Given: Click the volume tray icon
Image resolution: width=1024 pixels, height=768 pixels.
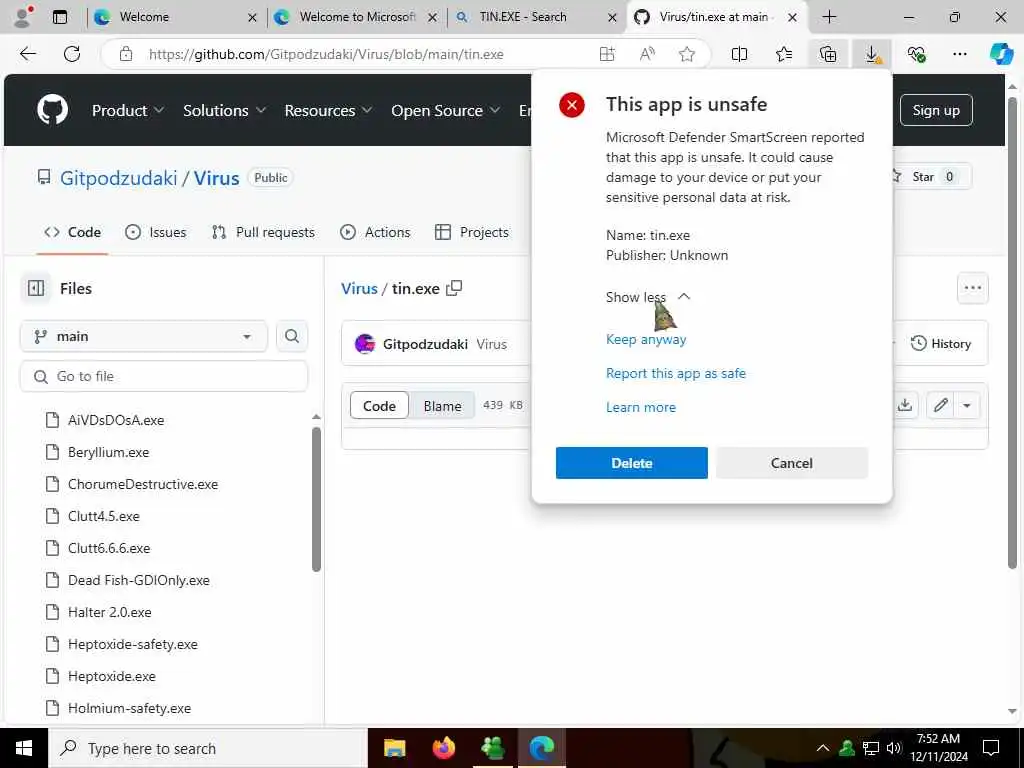Looking at the screenshot, I should (893, 748).
